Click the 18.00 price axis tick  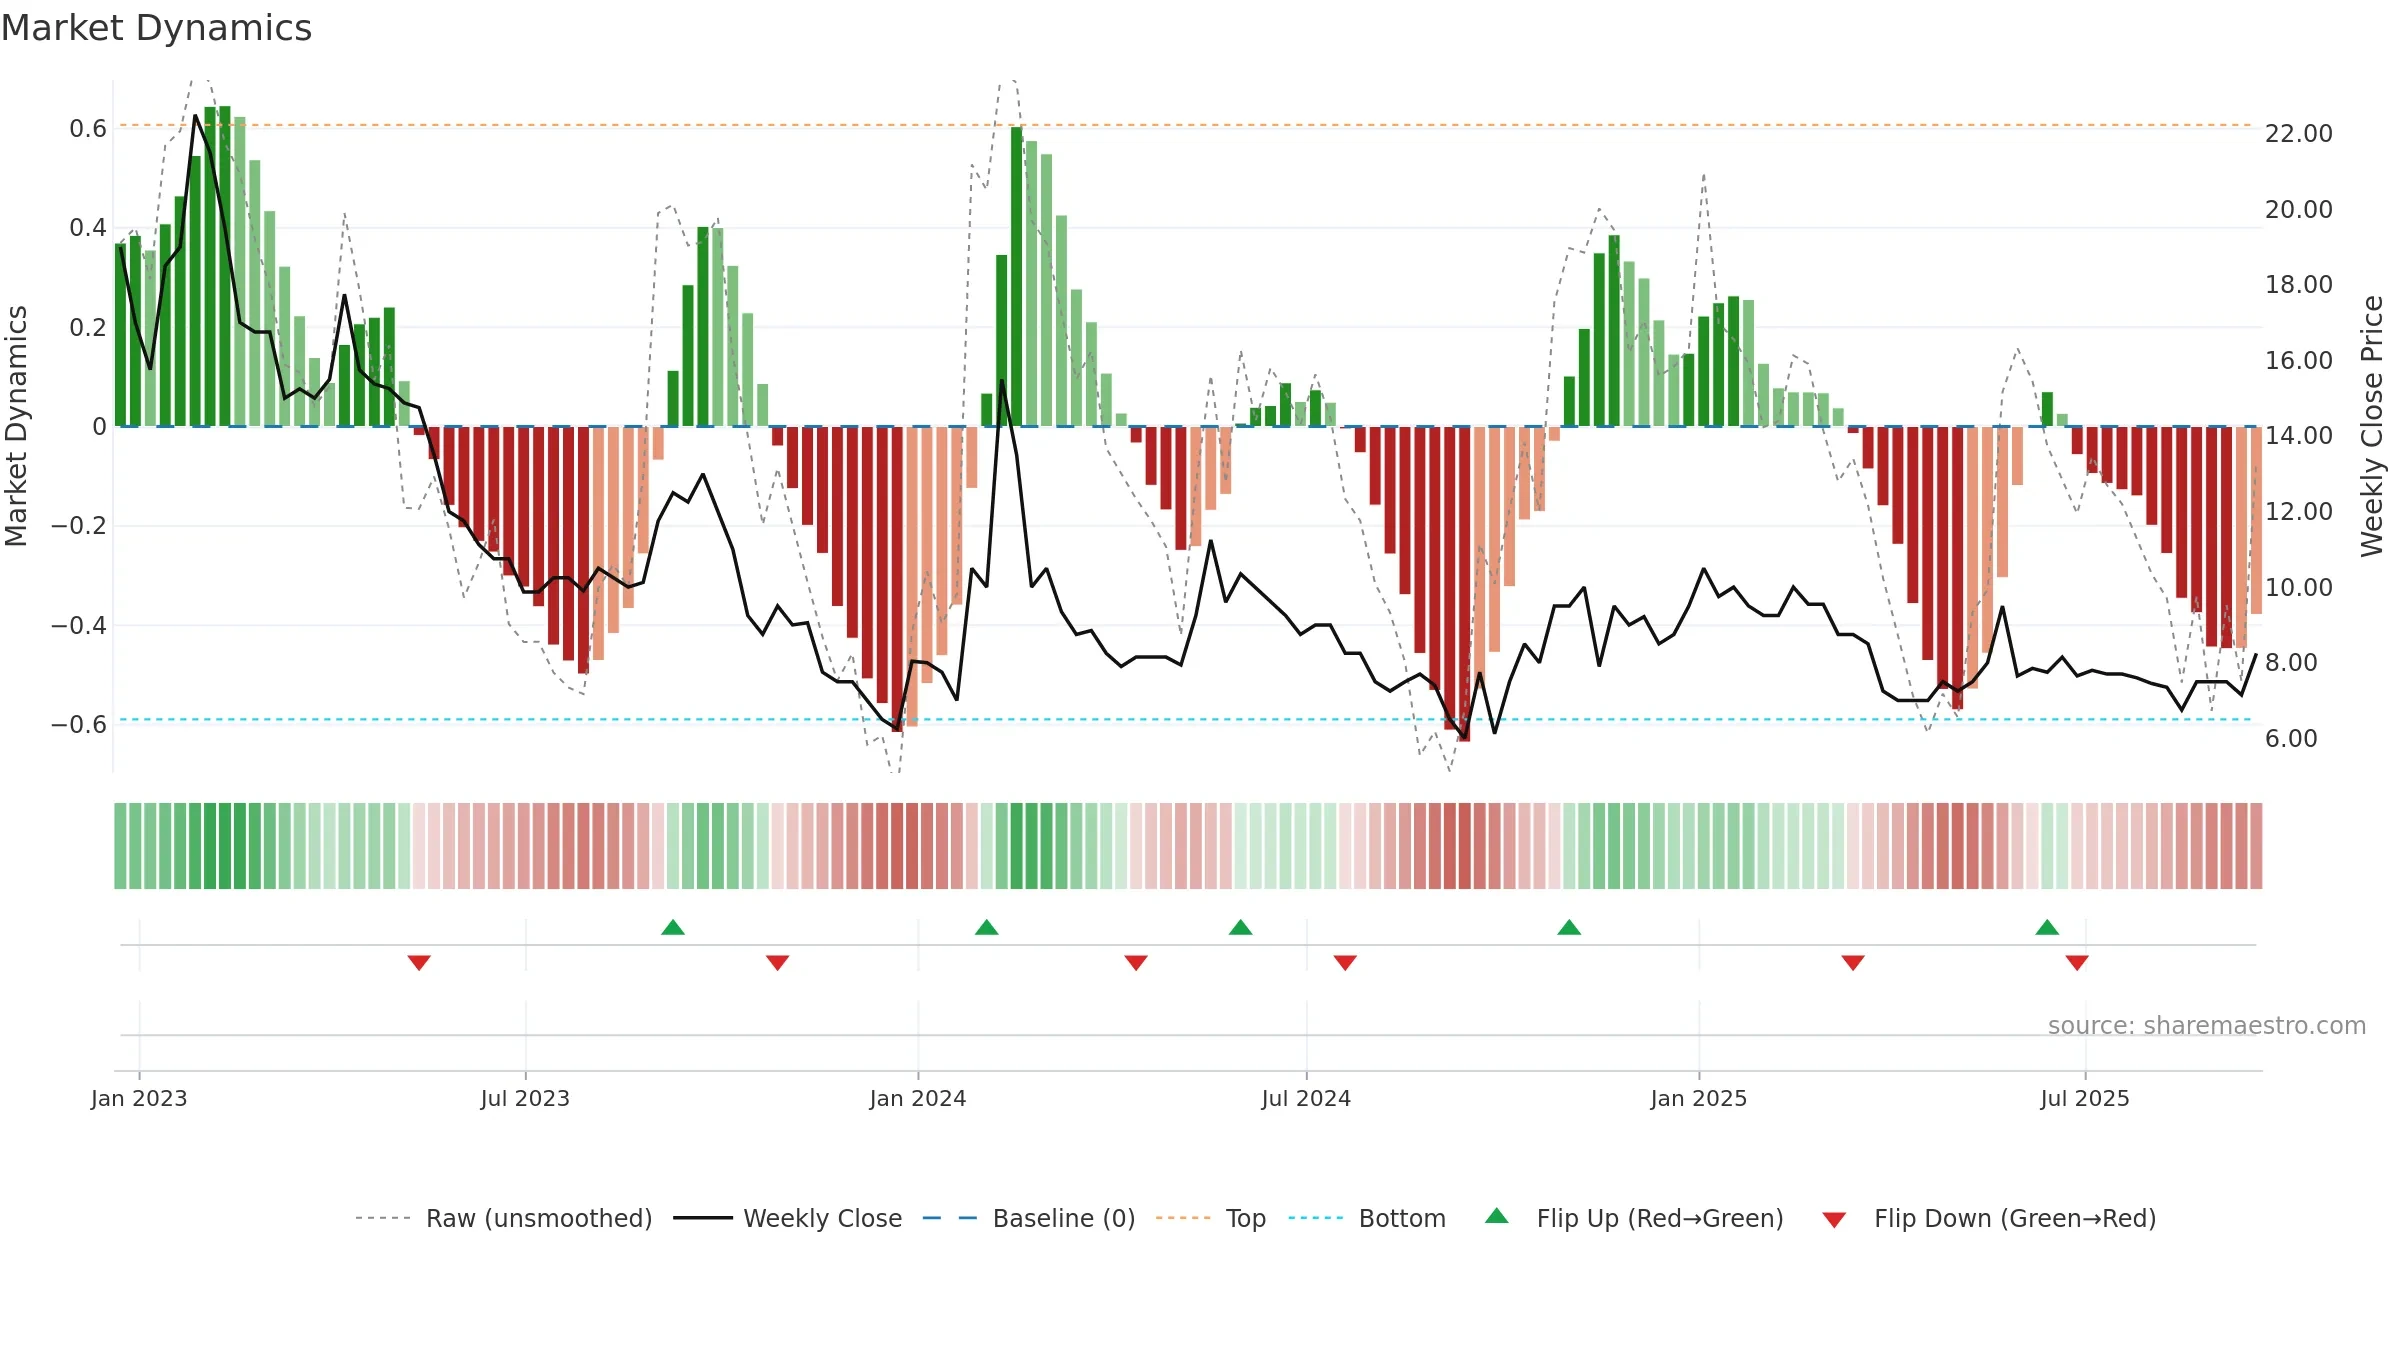tap(2299, 285)
